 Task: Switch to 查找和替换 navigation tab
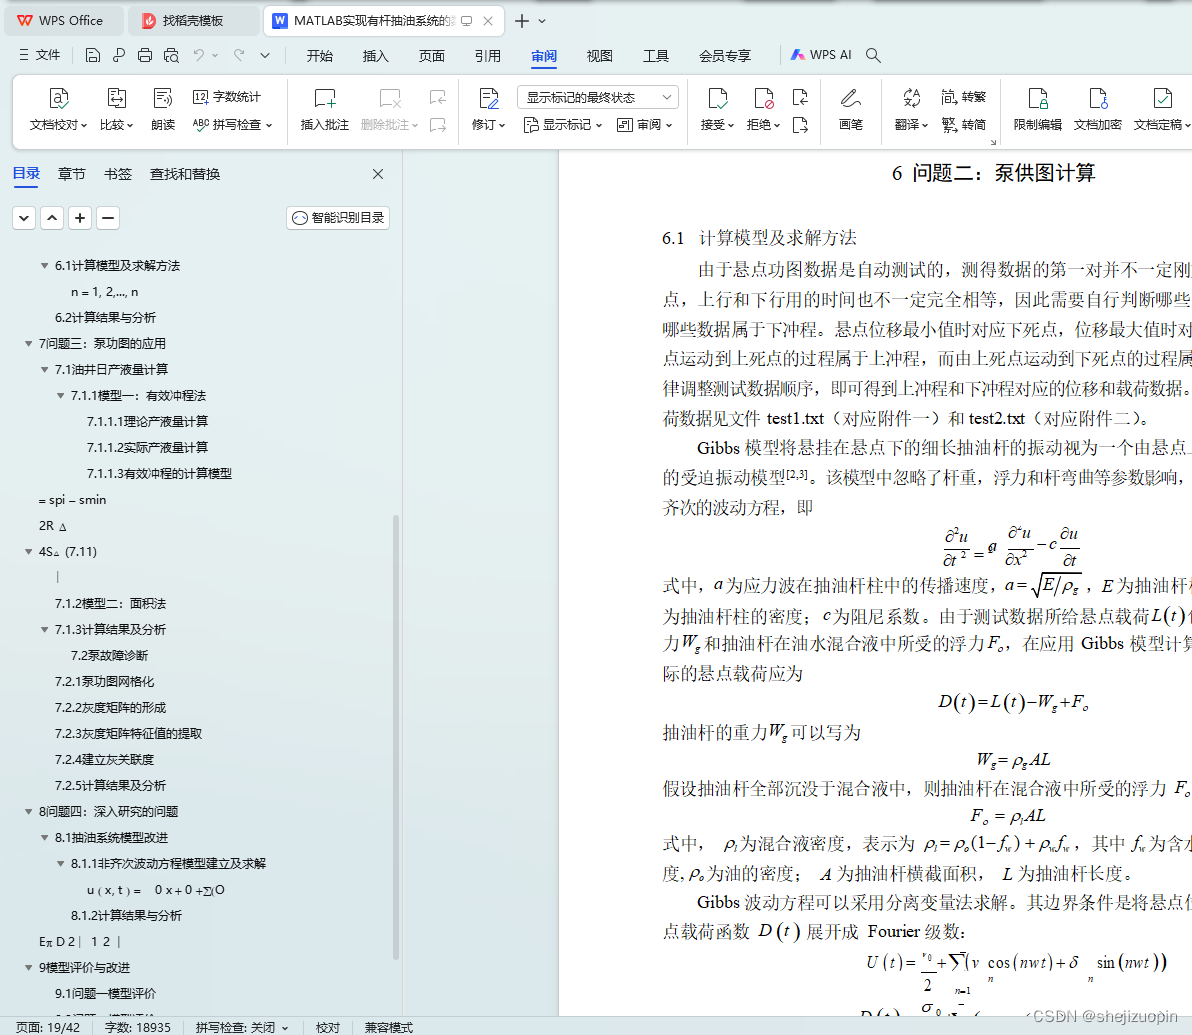pos(185,174)
